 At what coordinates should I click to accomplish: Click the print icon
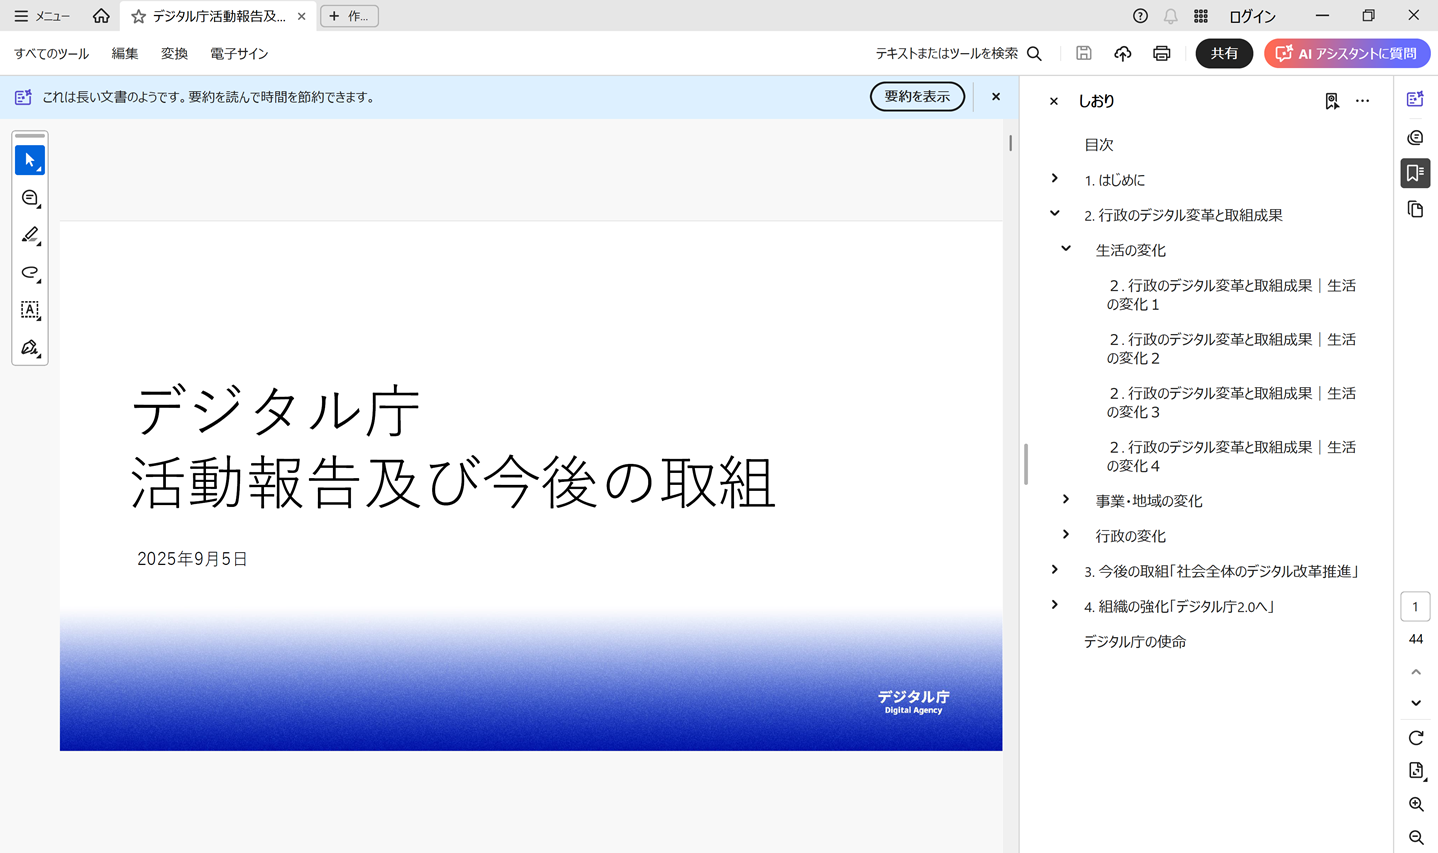pyautogui.click(x=1161, y=54)
